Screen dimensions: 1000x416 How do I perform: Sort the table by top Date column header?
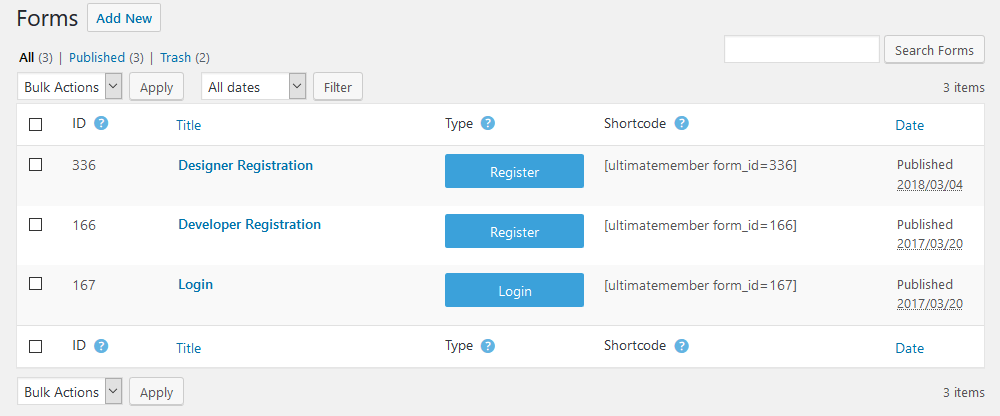point(909,125)
